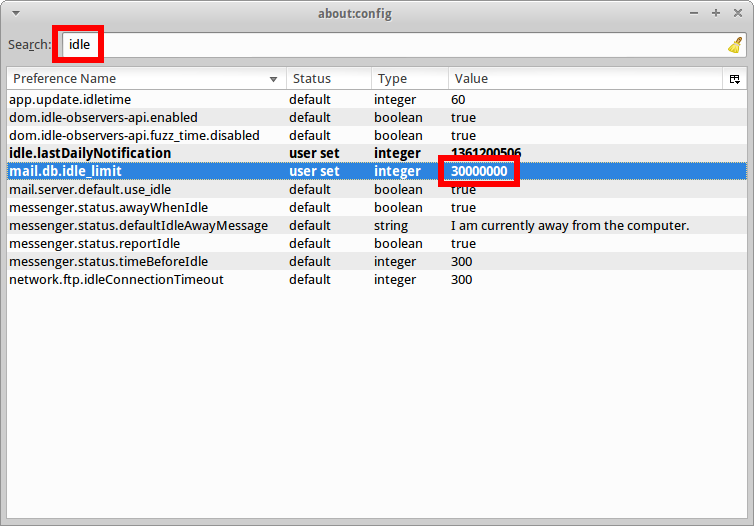This screenshot has width=754, height=526.
Task: Close the about:config window
Action: (x=736, y=13)
